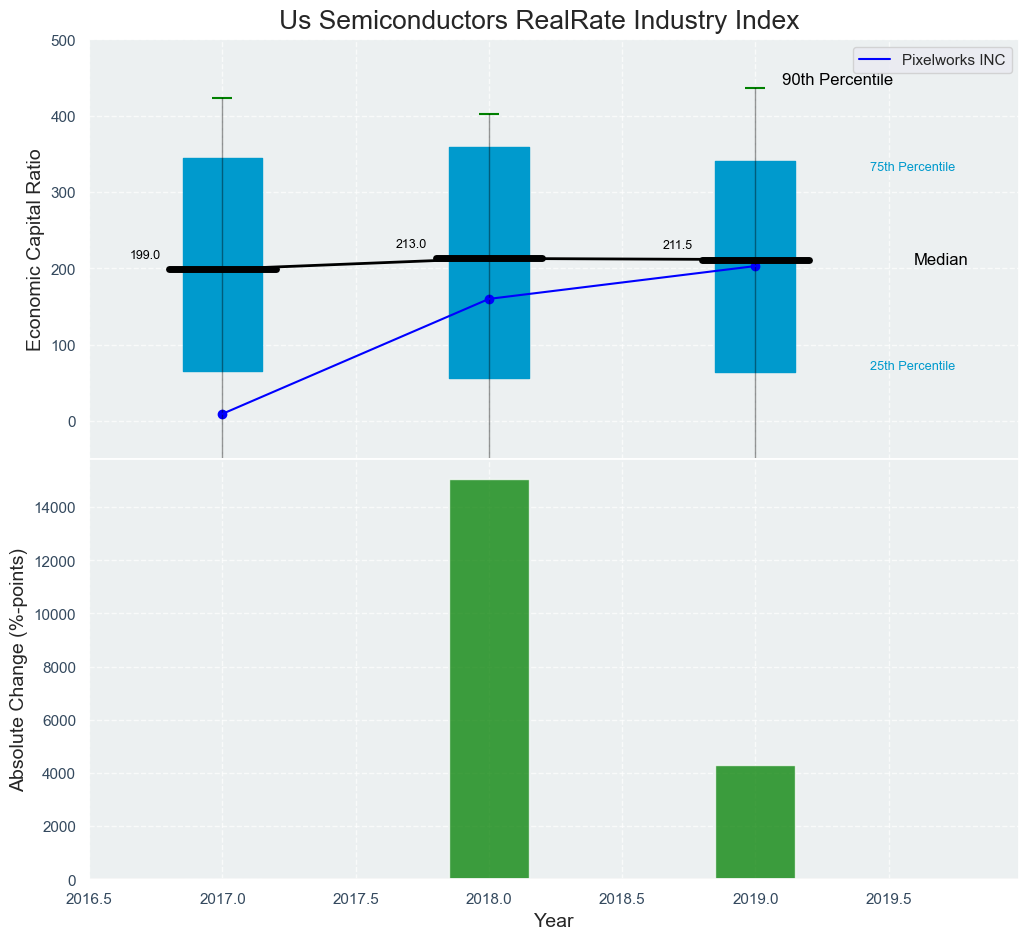Click the 25th Percentile annotation
This screenshot has width=1029, height=940.
[x=912, y=366]
